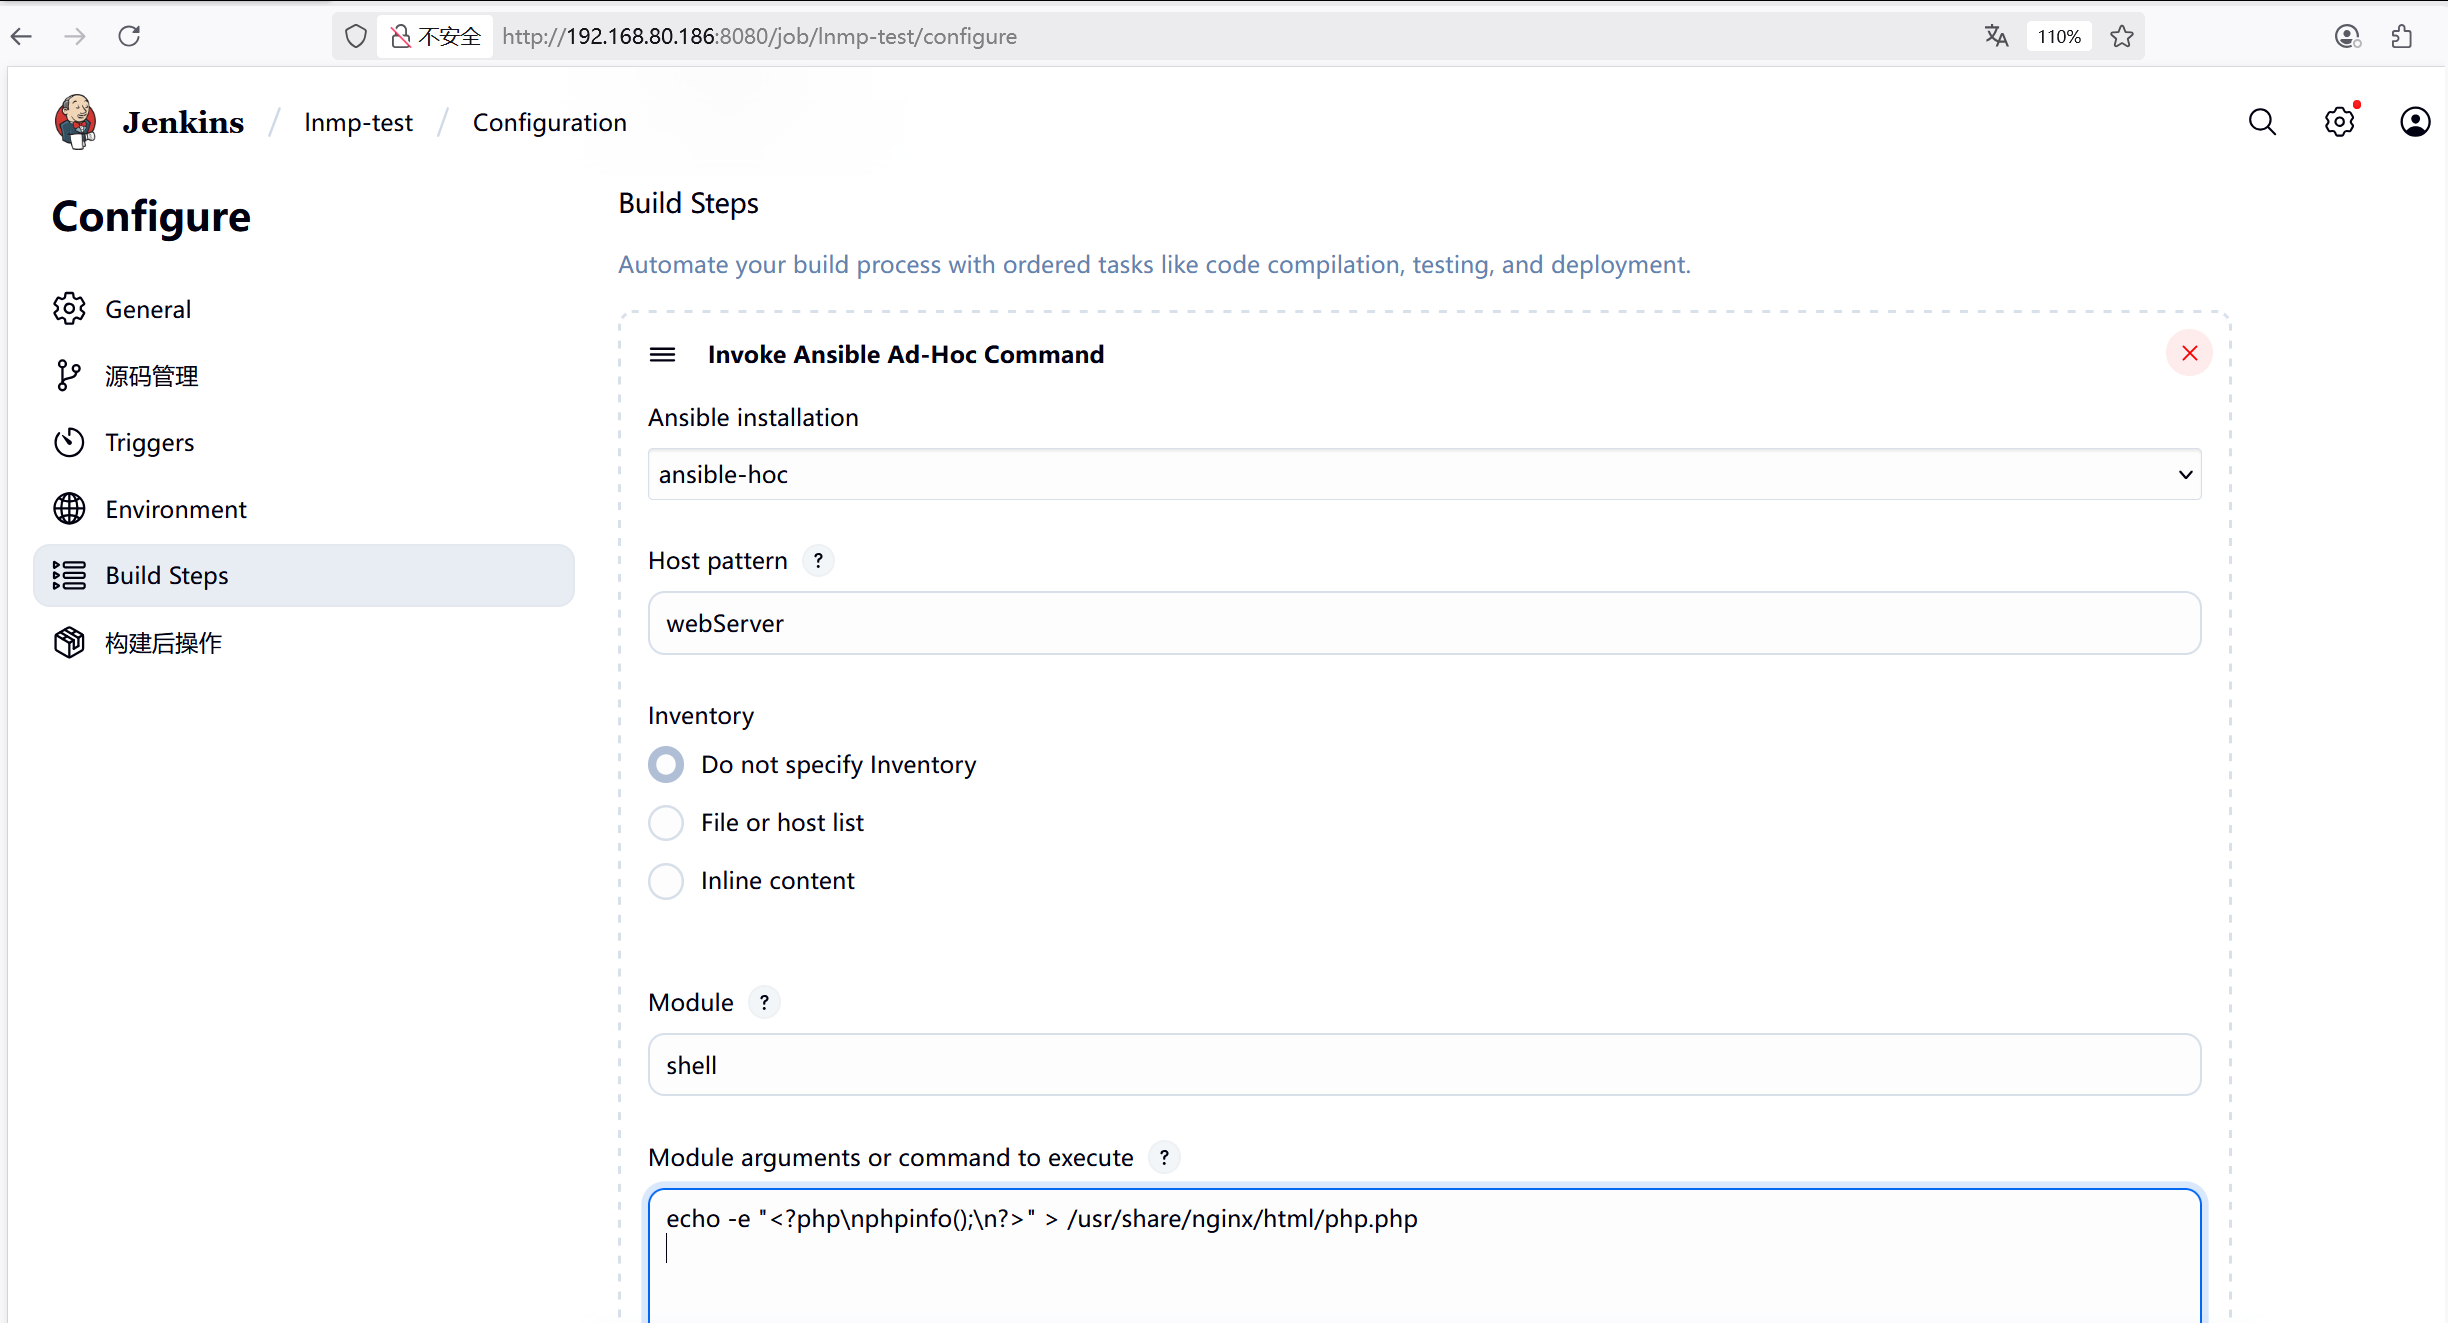
Task: Expand the Ansible installation dropdown
Action: 1424,474
